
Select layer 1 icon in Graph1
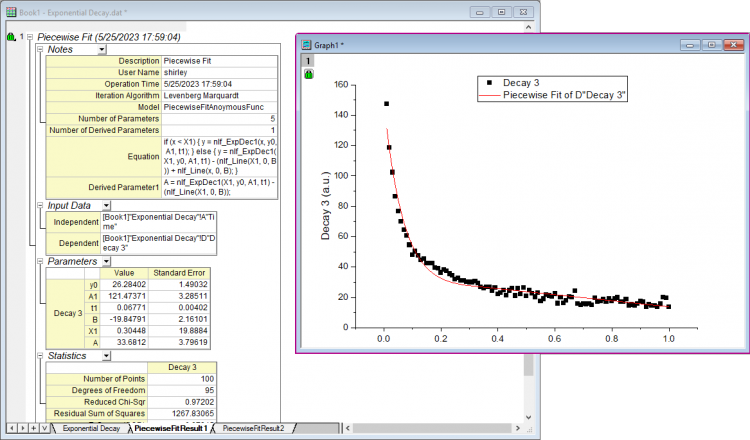pyautogui.click(x=308, y=61)
